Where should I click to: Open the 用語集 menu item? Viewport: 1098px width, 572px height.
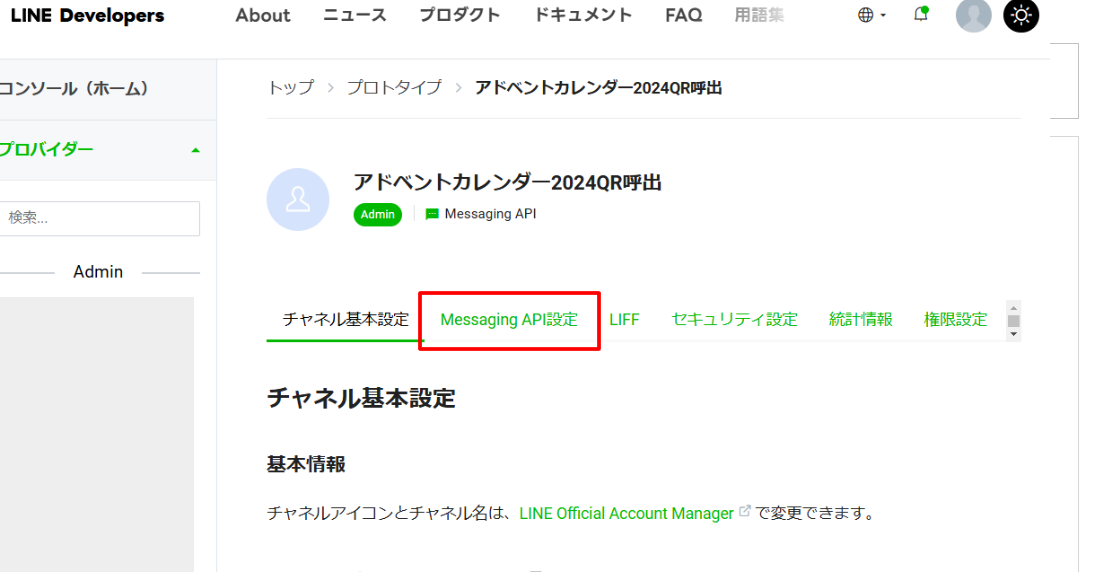(x=759, y=15)
